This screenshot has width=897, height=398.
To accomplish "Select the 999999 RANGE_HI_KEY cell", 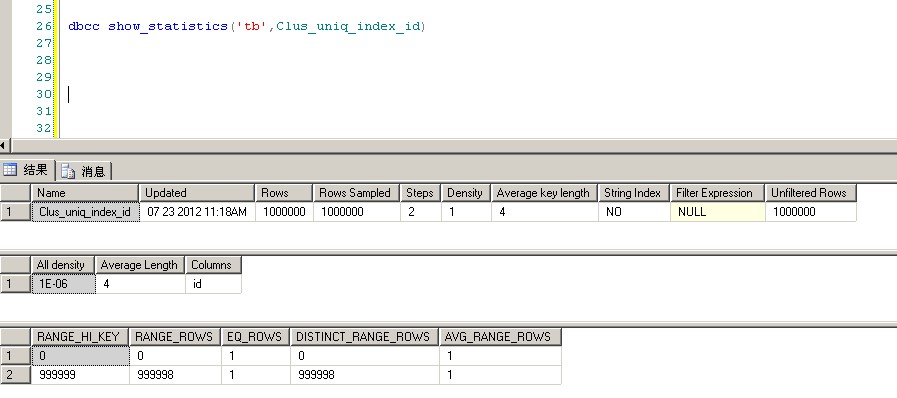I will 80,375.
